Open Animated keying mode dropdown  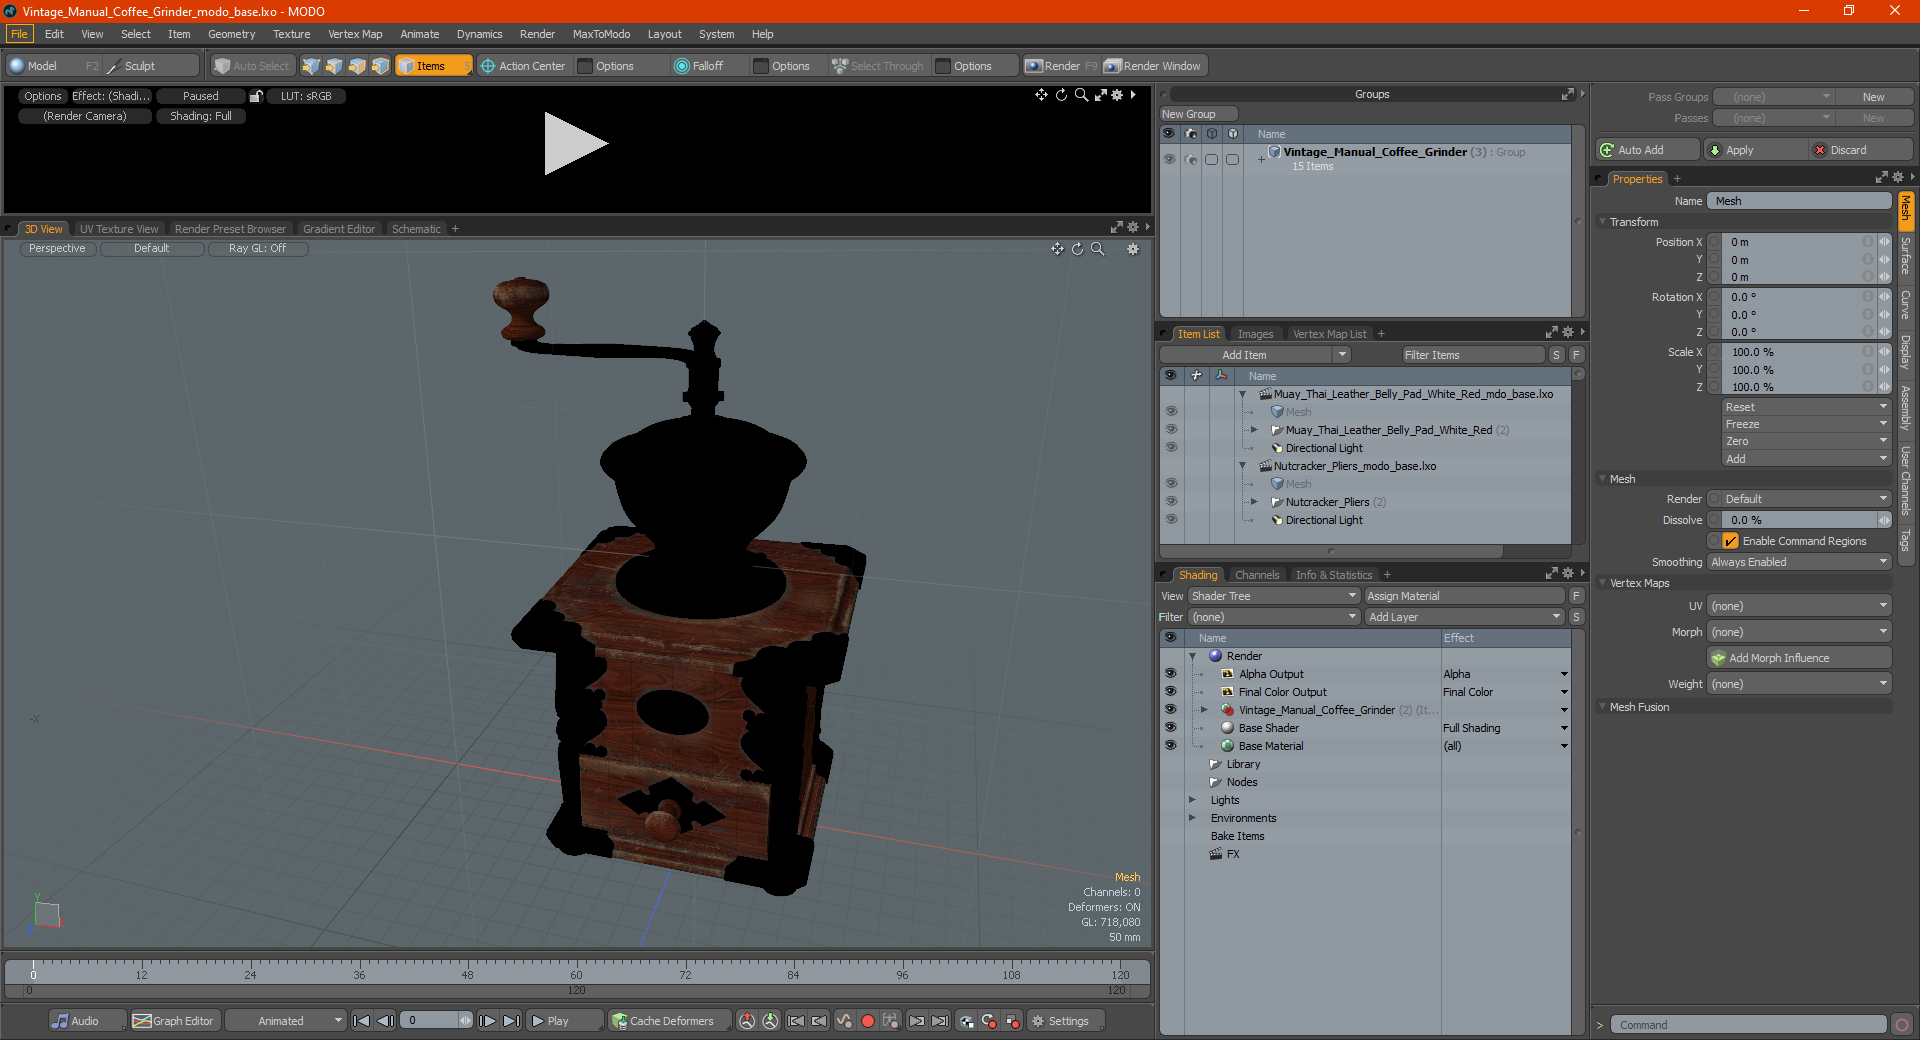(286, 1021)
